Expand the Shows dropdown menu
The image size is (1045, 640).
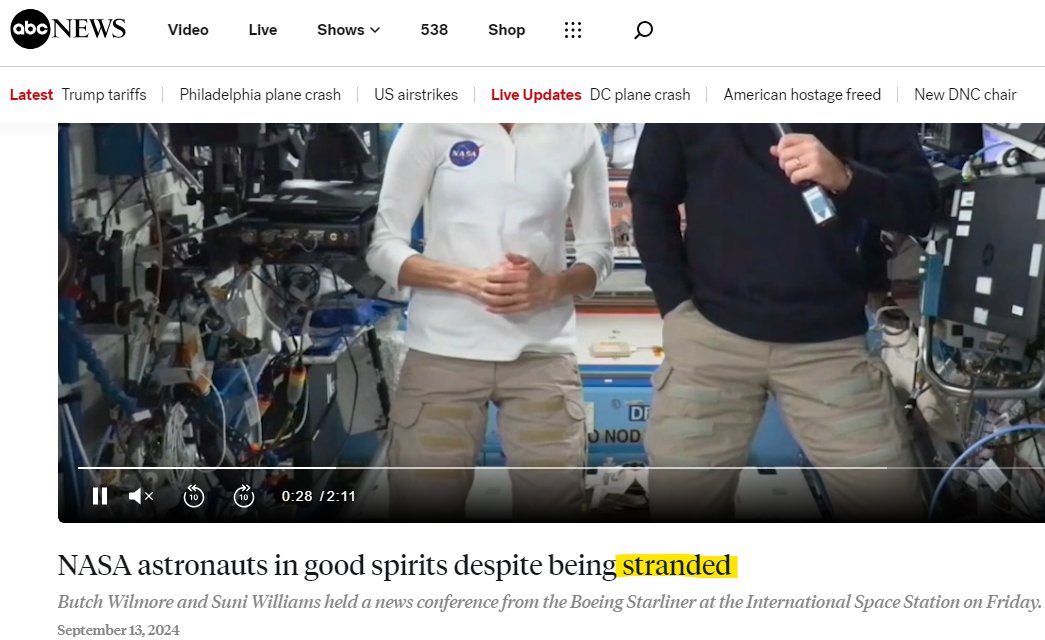[x=349, y=30]
